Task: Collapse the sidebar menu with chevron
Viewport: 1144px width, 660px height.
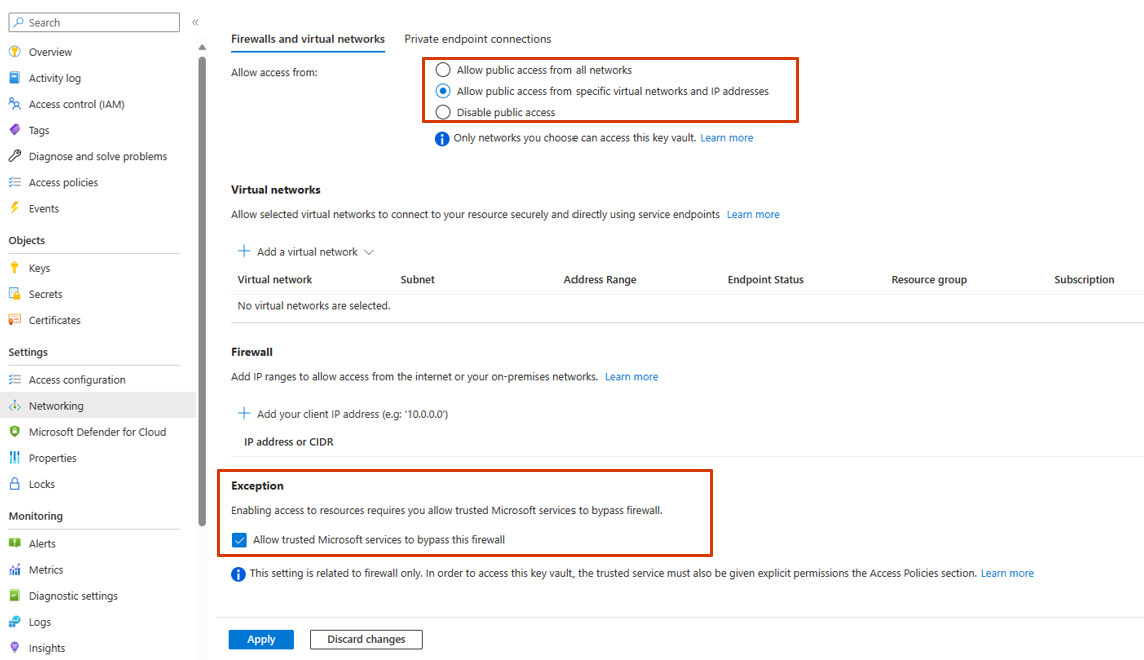Action: click(195, 22)
